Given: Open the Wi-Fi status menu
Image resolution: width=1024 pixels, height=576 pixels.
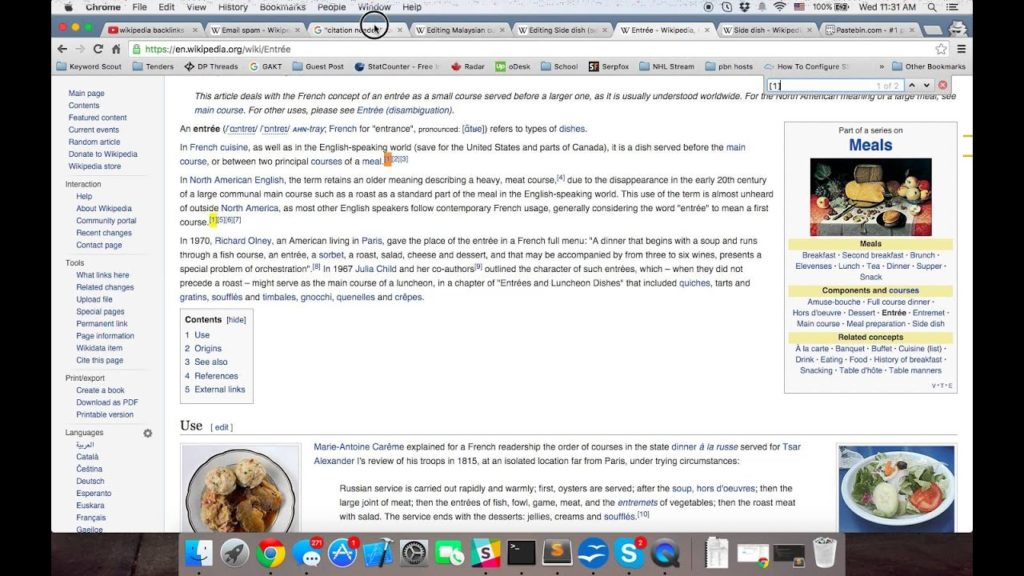Looking at the screenshot, I should pos(779,7).
